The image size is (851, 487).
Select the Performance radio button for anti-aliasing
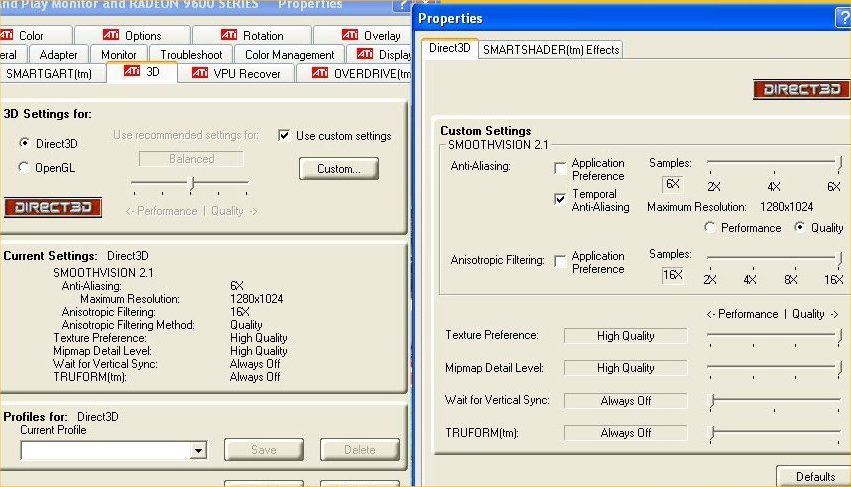(709, 227)
